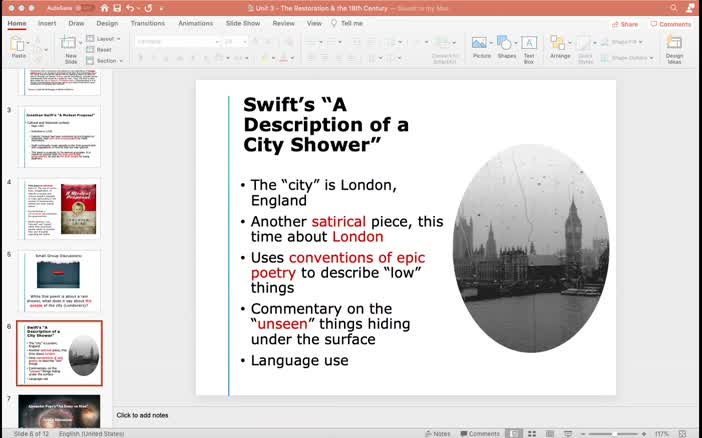The image size is (702, 438).
Task: Open the Layout dropdown
Action: tap(103, 39)
